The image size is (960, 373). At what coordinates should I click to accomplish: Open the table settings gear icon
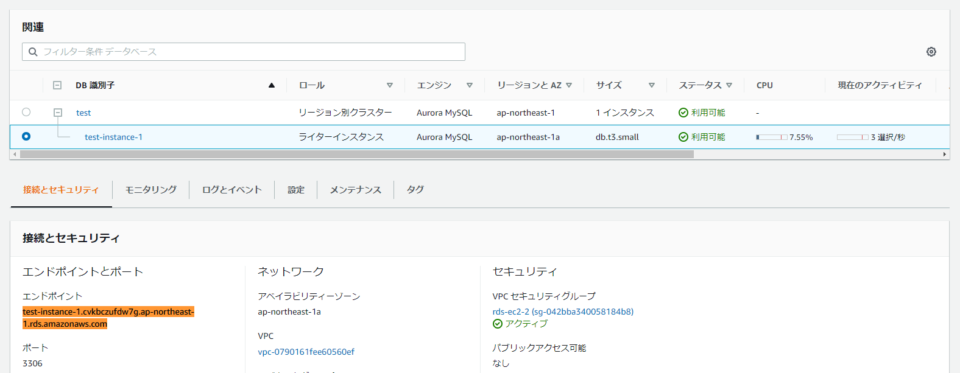pos(931,52)
